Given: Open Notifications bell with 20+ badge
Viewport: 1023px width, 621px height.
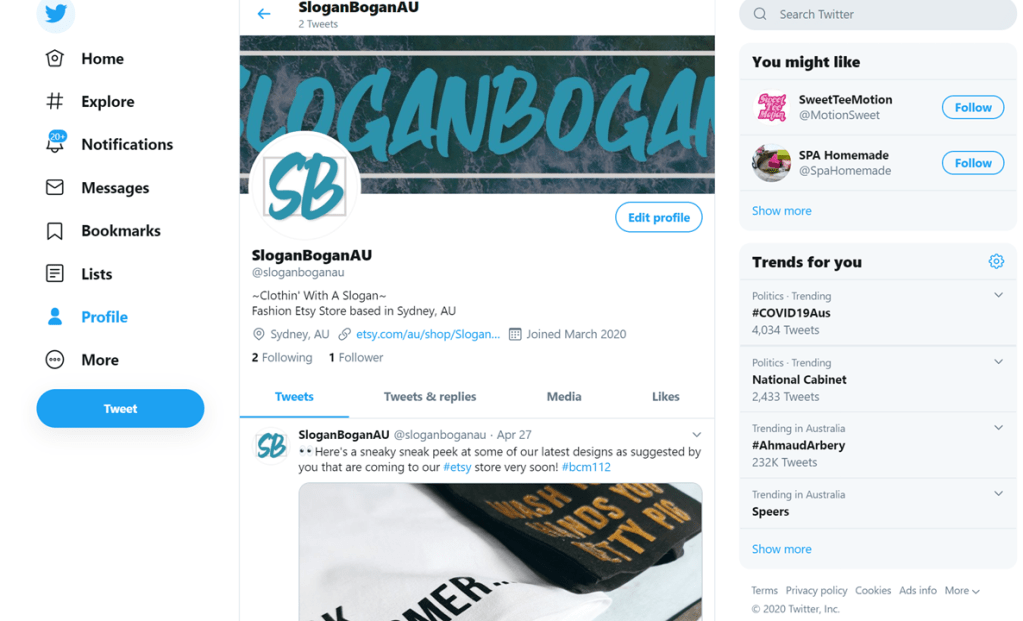Looking at the screenshot, I should (x=55, y=142).
